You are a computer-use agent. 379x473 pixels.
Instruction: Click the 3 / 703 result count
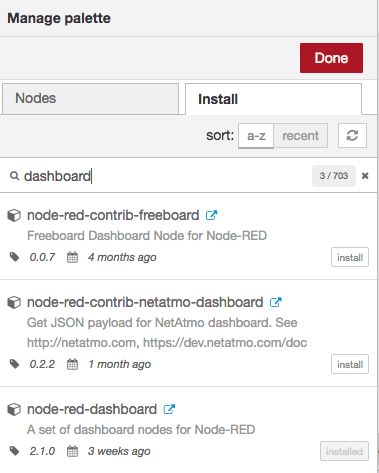click(x=334, y=176)
